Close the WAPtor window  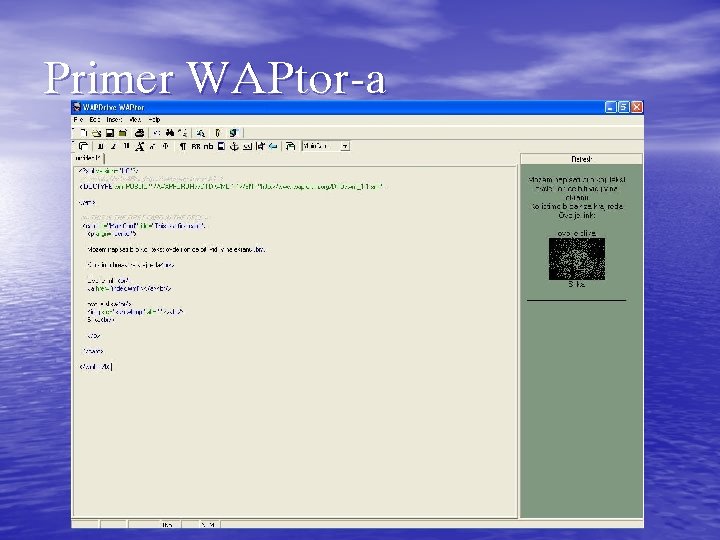click(636, 107)
